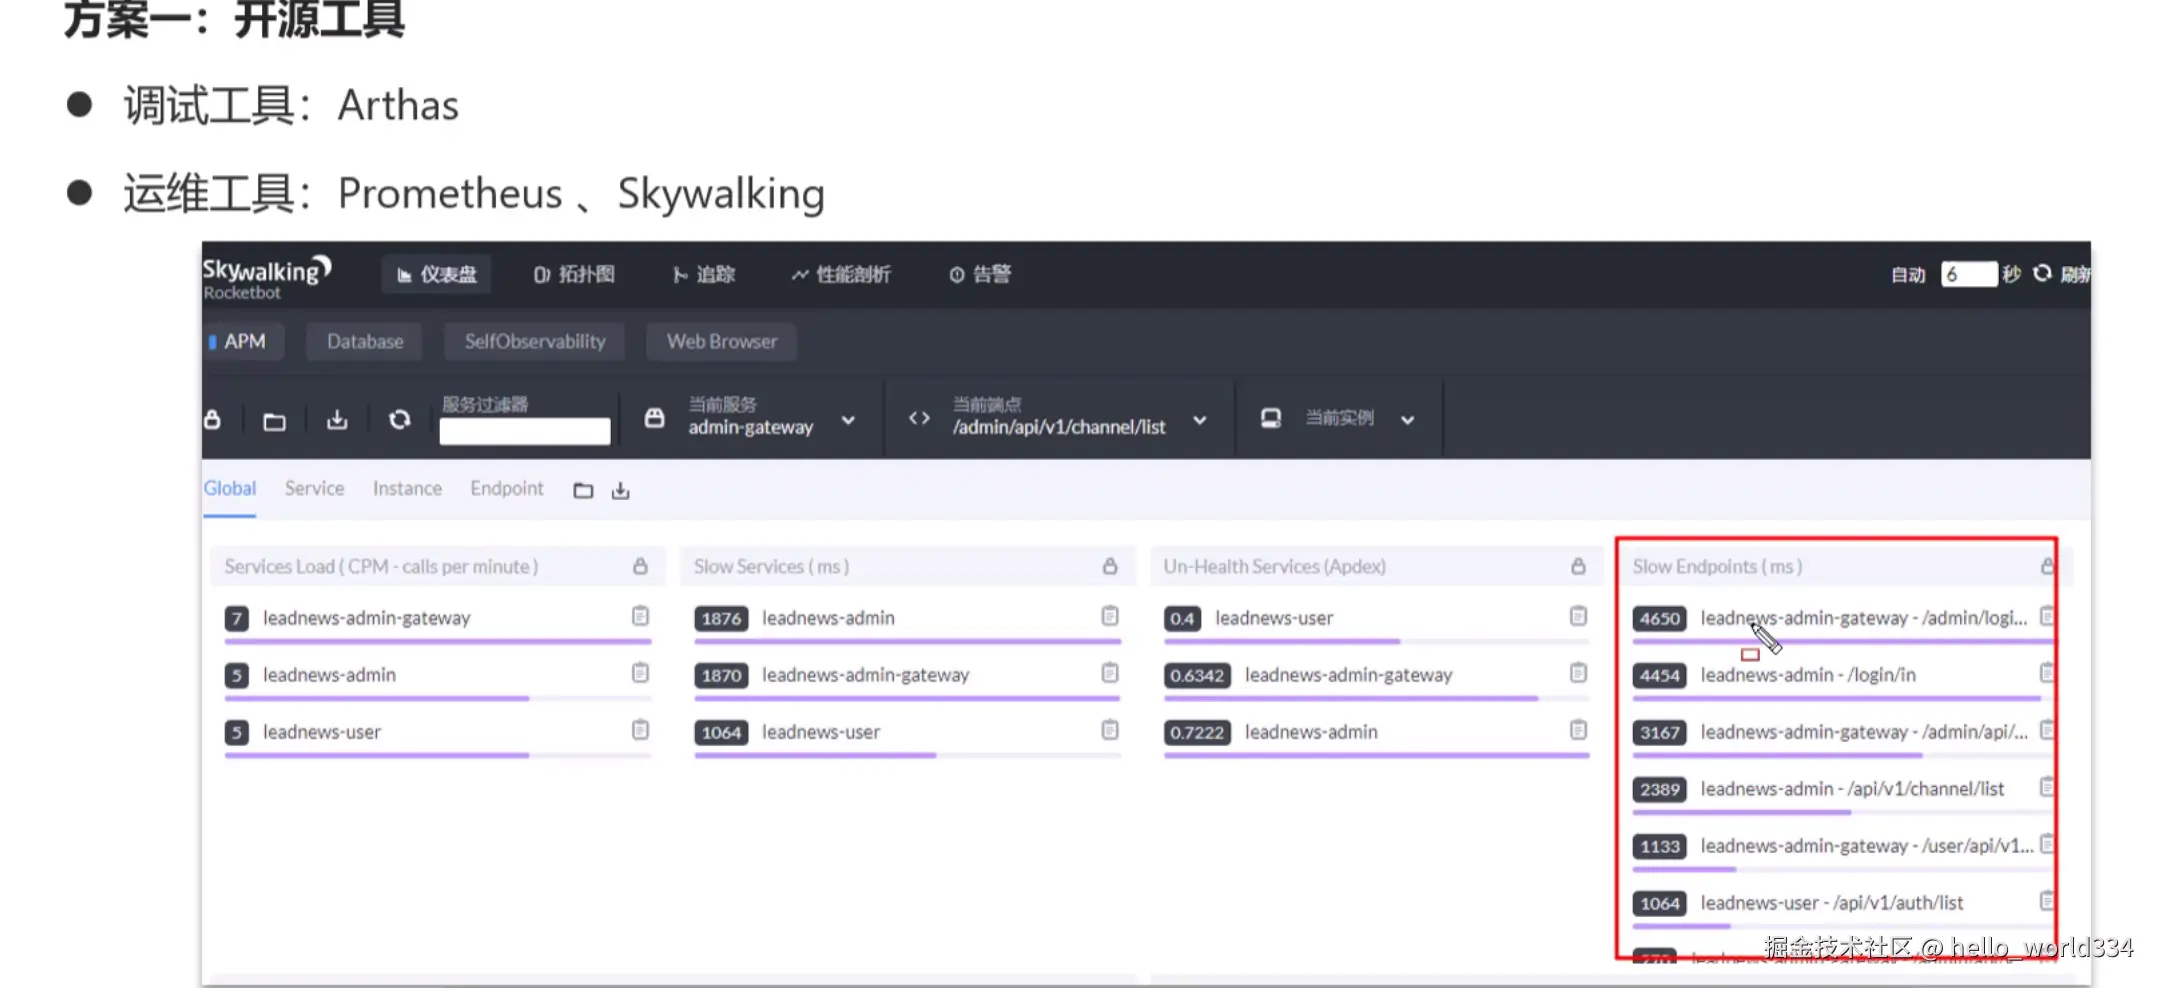
Task: Copy the leadnews-admin - /api/v1/channel/list endpoint
Action: (x=2047, y=787)
